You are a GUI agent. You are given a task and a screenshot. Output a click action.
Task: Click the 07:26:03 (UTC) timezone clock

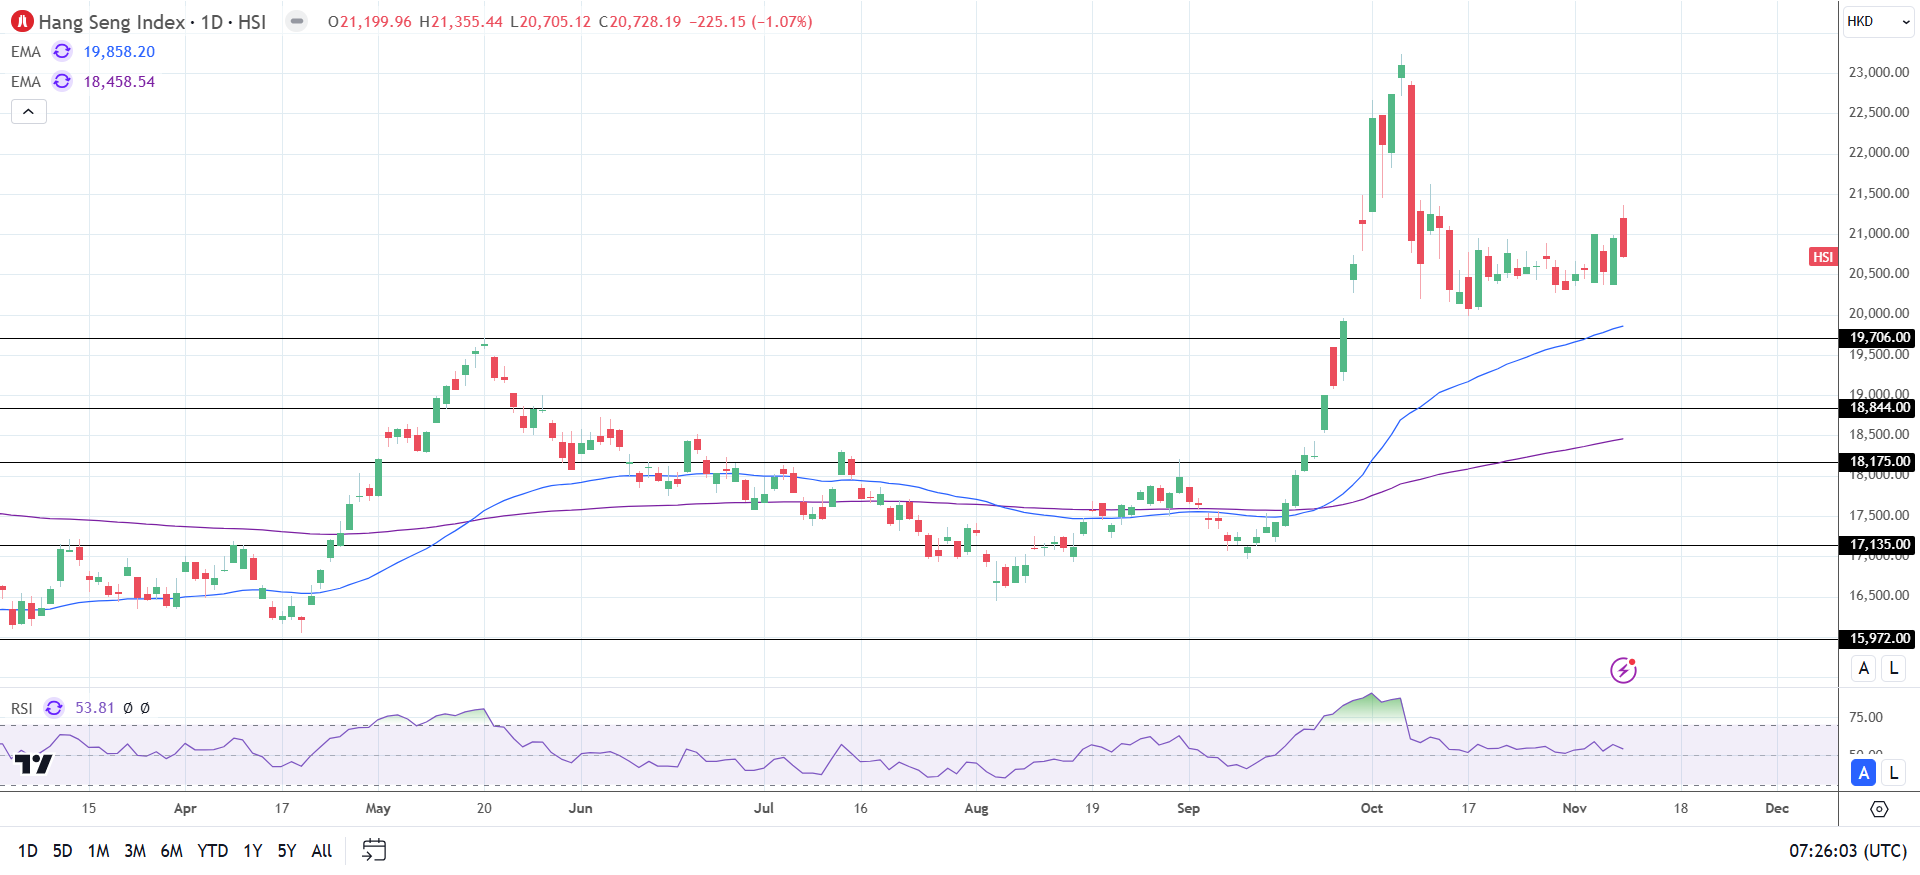click(1848, 851)
